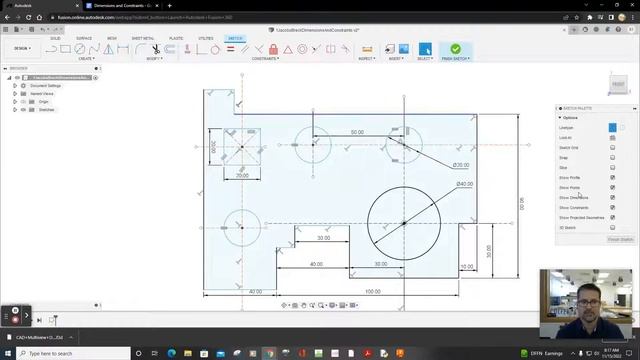Viewport: 640px width, 360px height.
Task: Expand Document Settings tree node
Action: (15, 86)
